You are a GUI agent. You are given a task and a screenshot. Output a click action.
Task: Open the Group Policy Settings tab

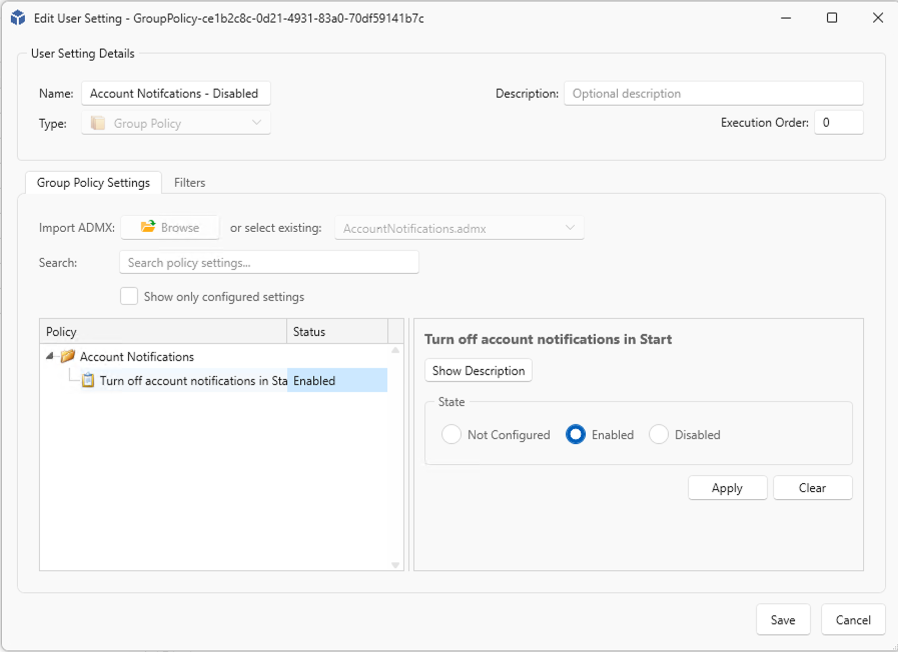(x=93, y=183)
